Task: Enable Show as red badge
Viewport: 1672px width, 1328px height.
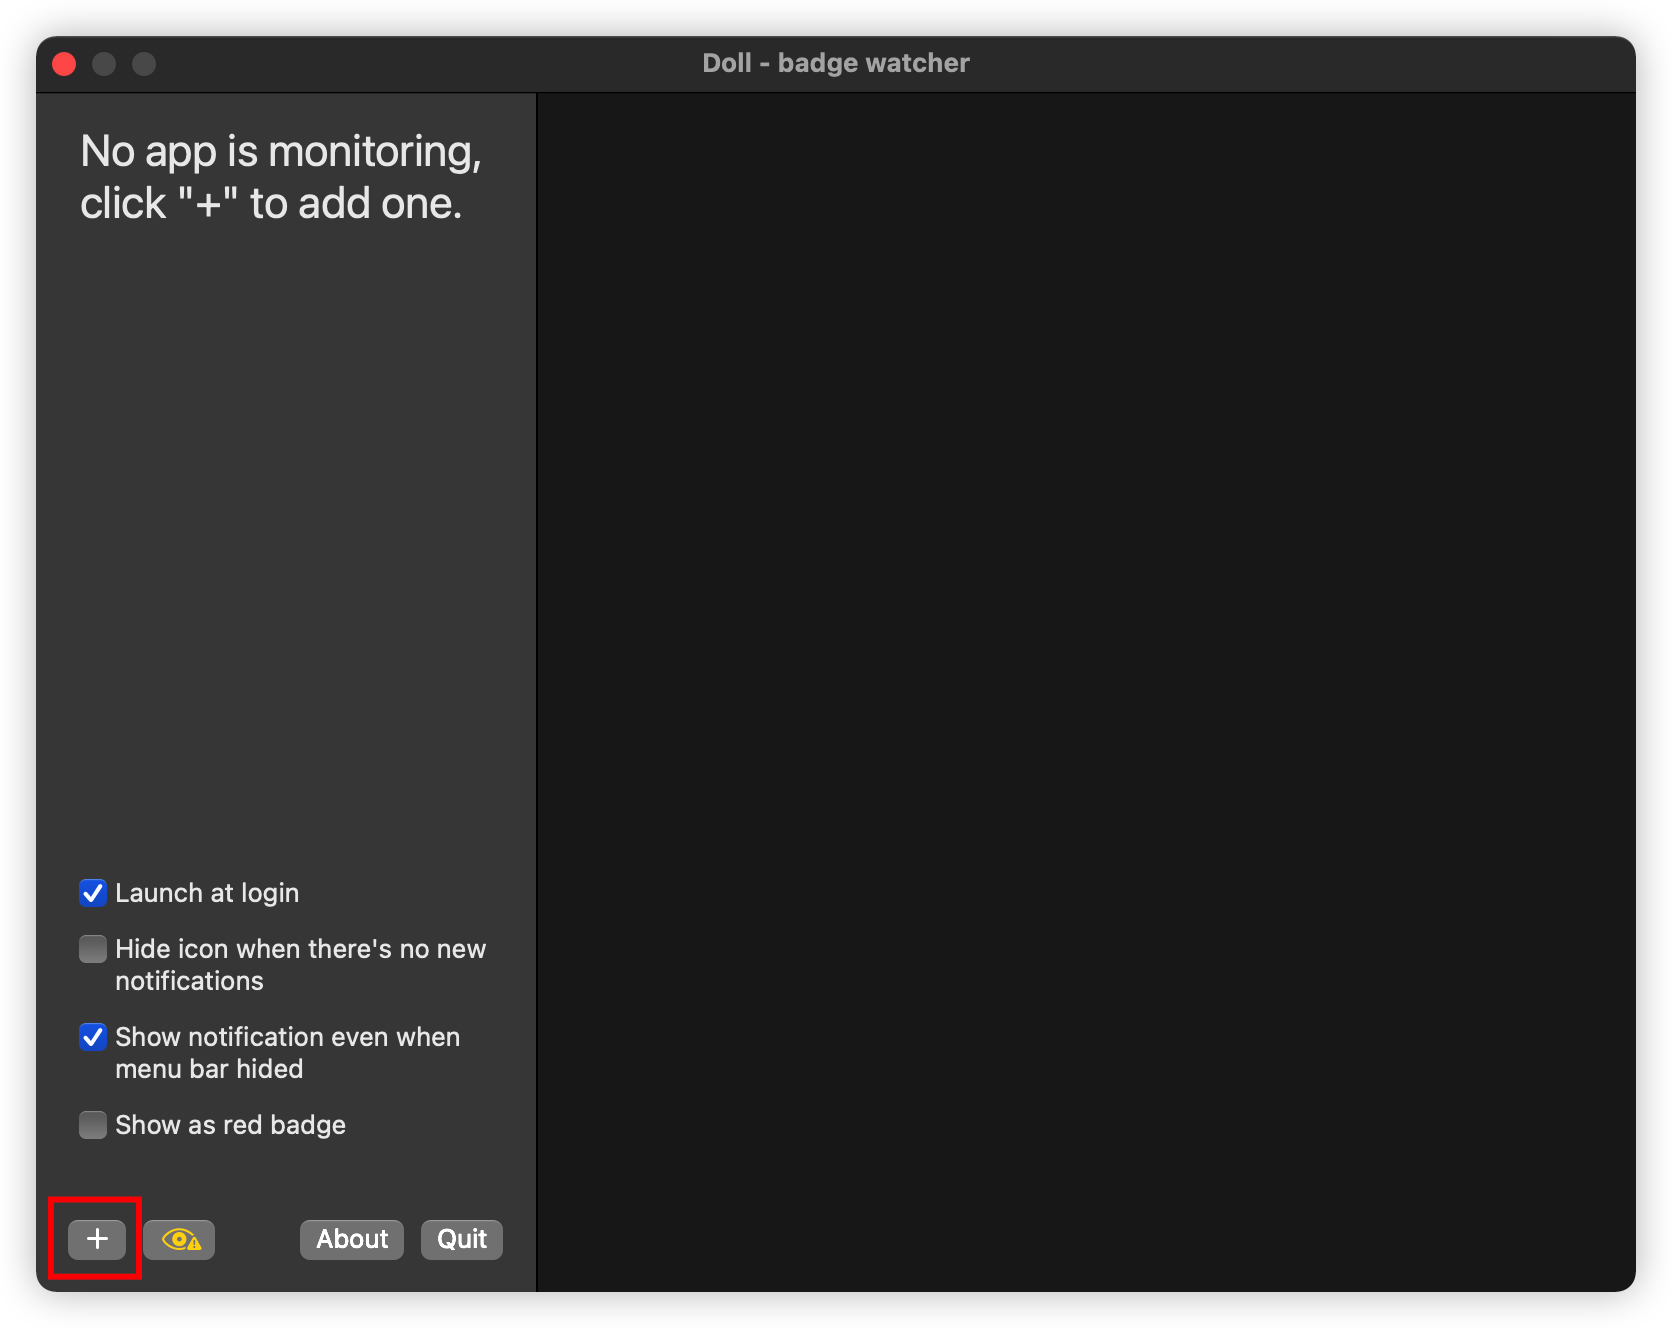Action: tap(93, 1125)
